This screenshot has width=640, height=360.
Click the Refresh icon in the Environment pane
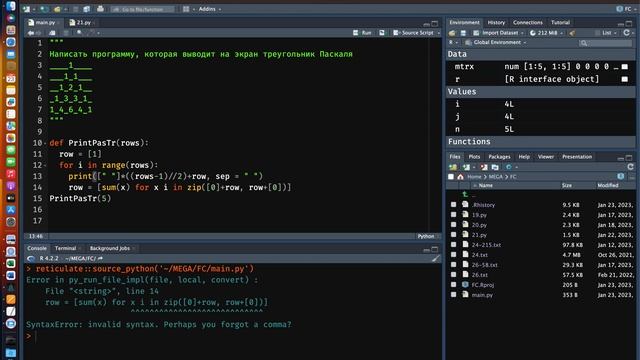[627, 33]
